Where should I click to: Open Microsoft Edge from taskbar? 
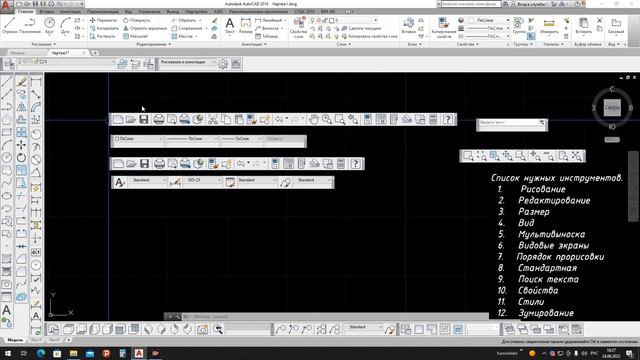click(40, 353)
